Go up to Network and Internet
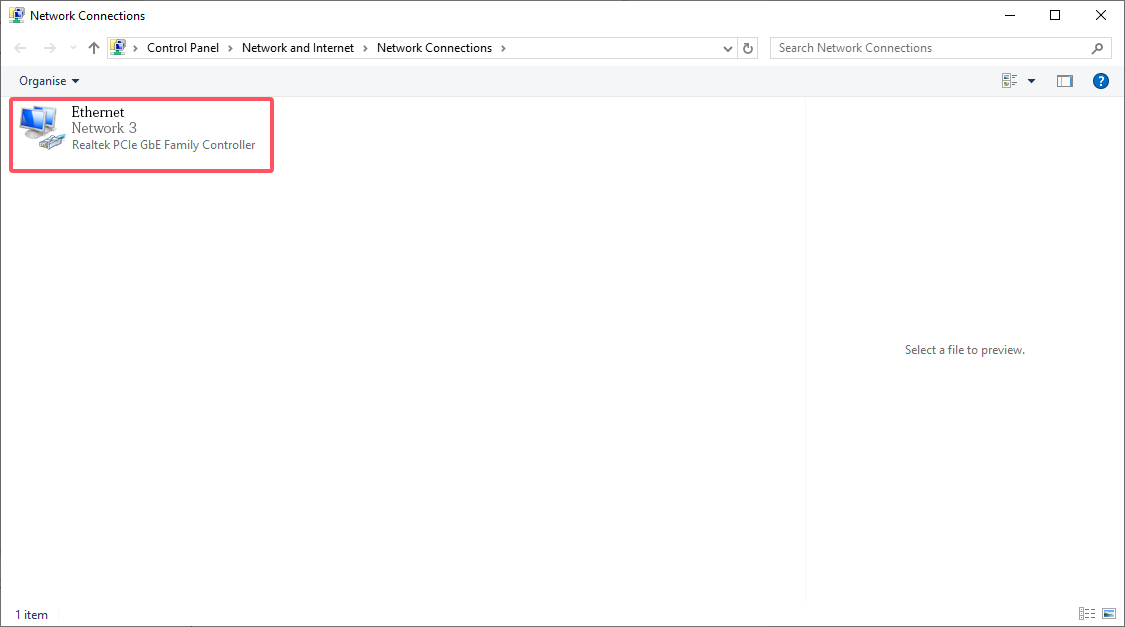Viewport: 1125px width, 627px height. click(x=94, y=48)
